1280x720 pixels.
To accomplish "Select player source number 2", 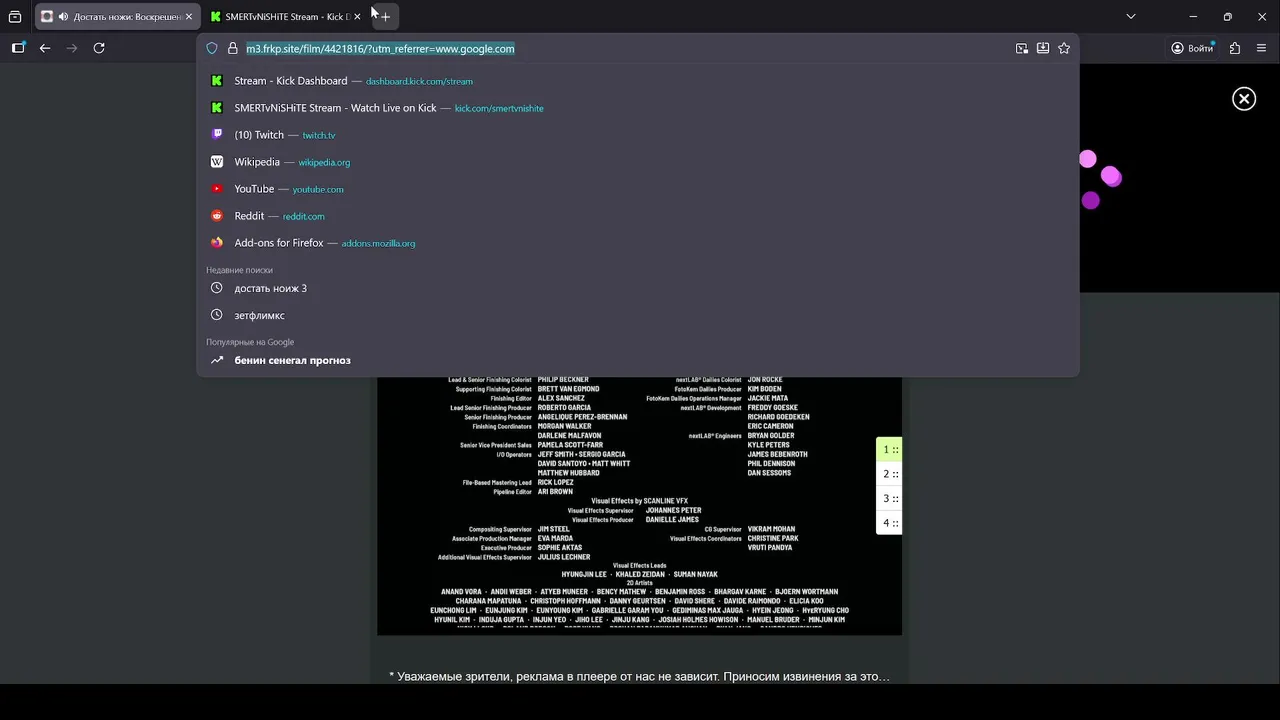I will coord(889,474).
